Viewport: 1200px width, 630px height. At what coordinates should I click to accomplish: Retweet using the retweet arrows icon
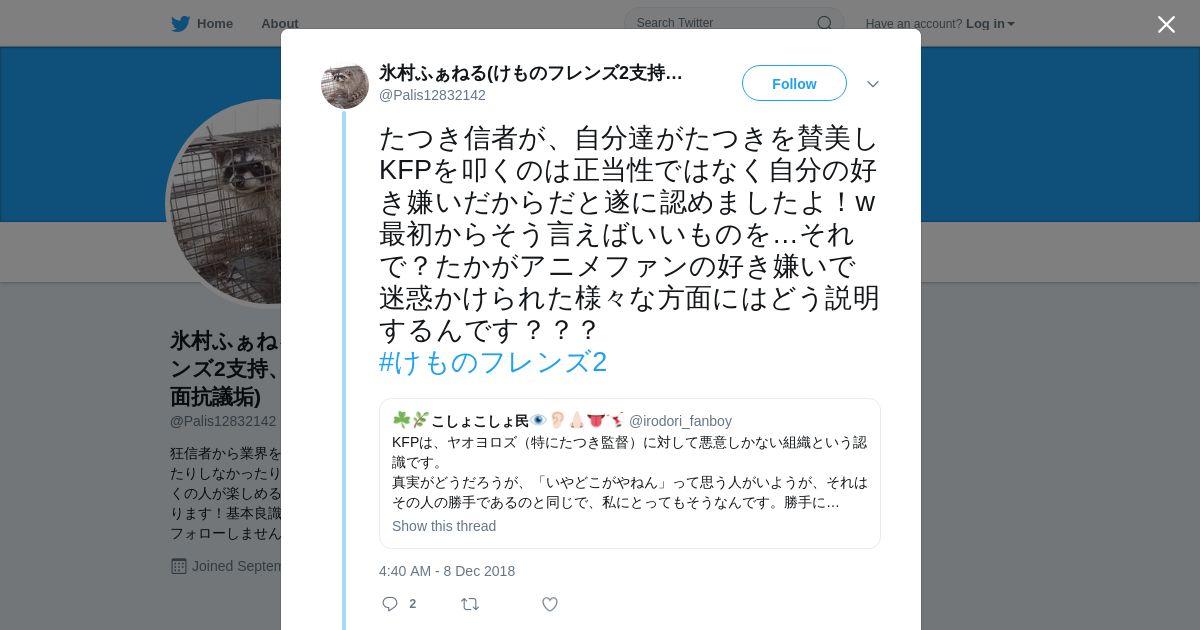point(470,604)
